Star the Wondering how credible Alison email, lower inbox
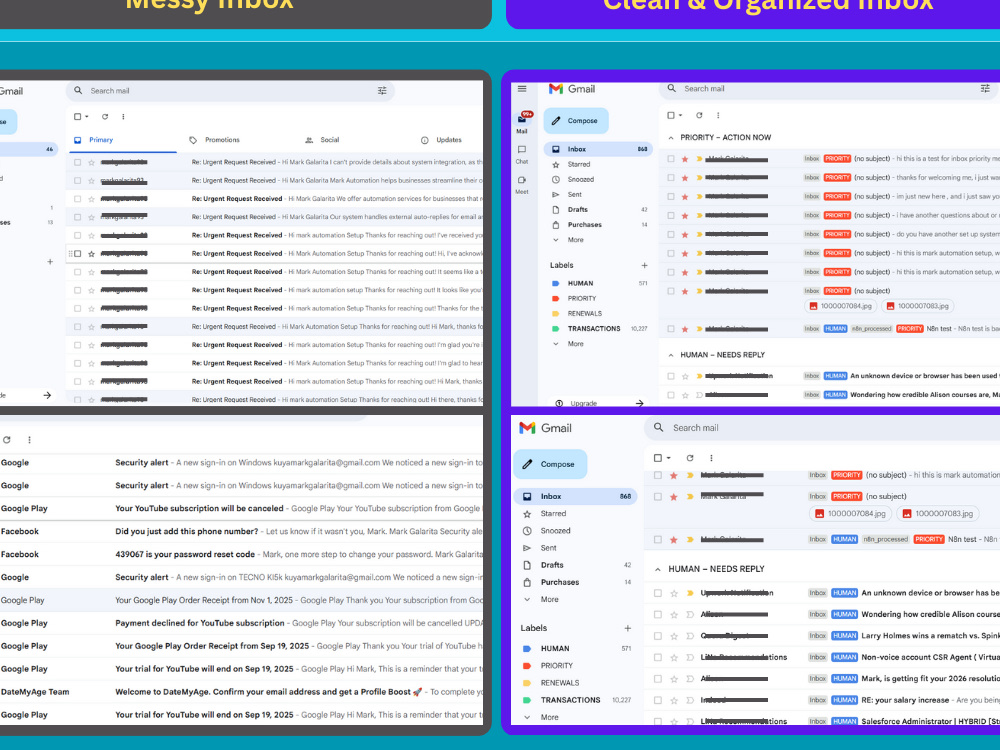1000x750 pixels. coord(674,614)
